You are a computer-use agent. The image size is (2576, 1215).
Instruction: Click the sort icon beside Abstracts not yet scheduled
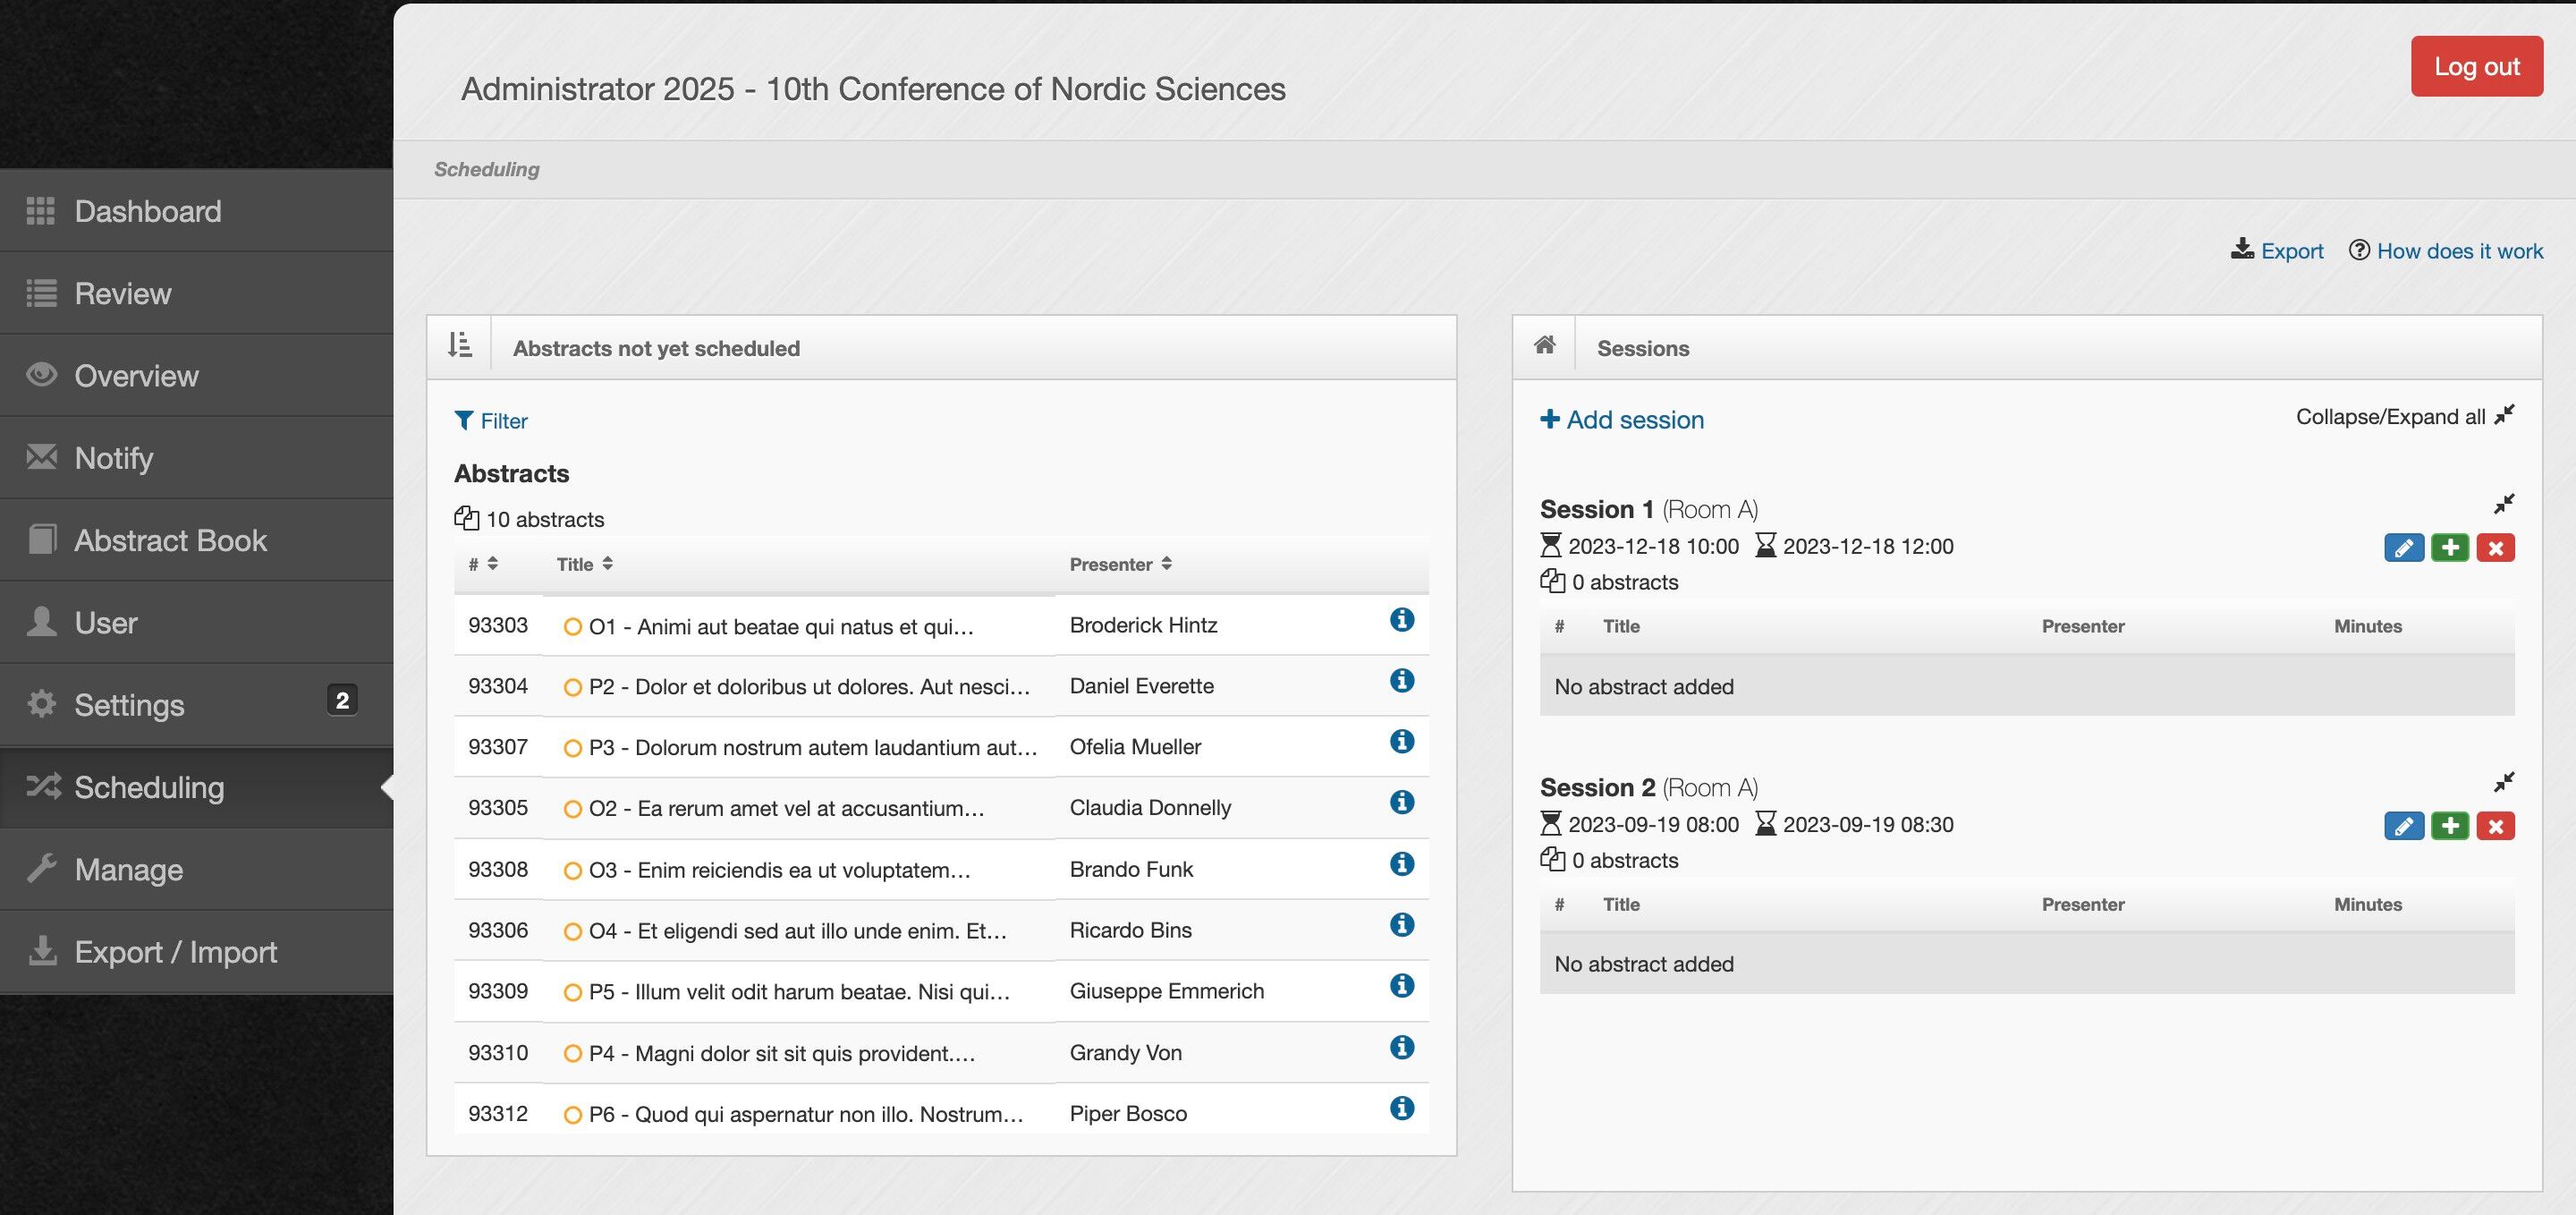pos(459,346)
